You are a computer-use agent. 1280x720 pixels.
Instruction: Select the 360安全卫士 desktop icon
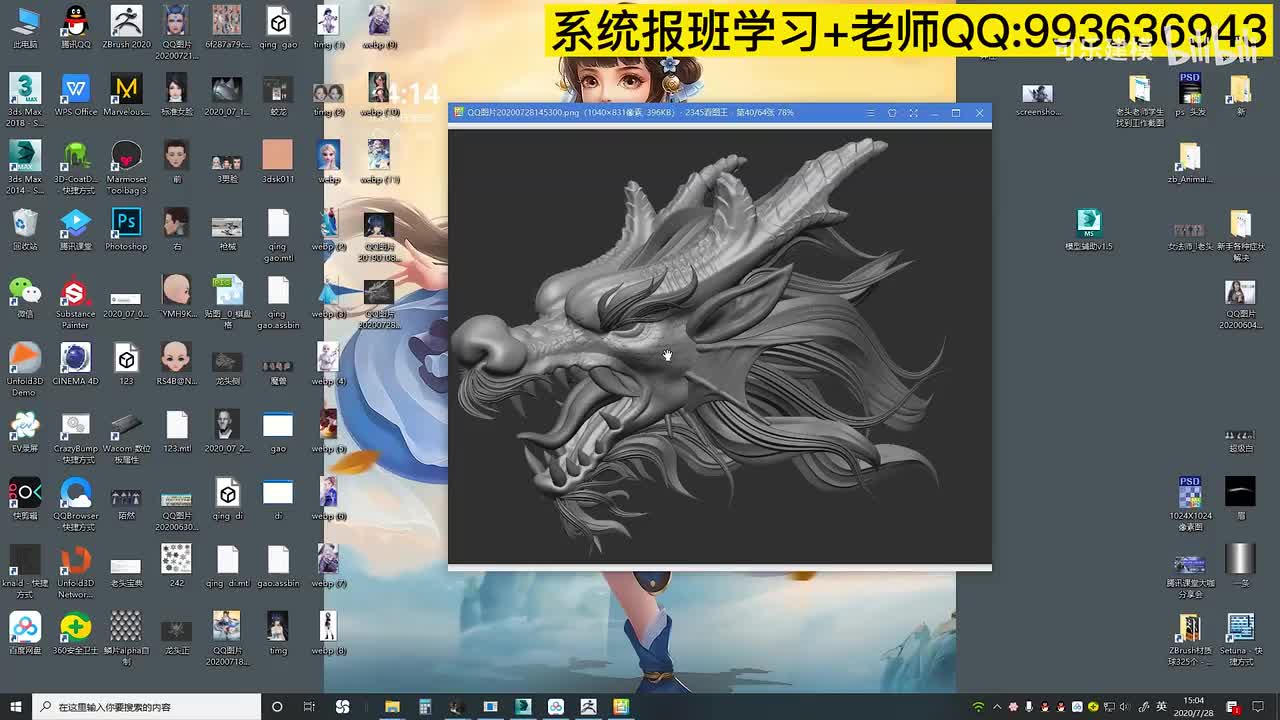click(75, 634)
